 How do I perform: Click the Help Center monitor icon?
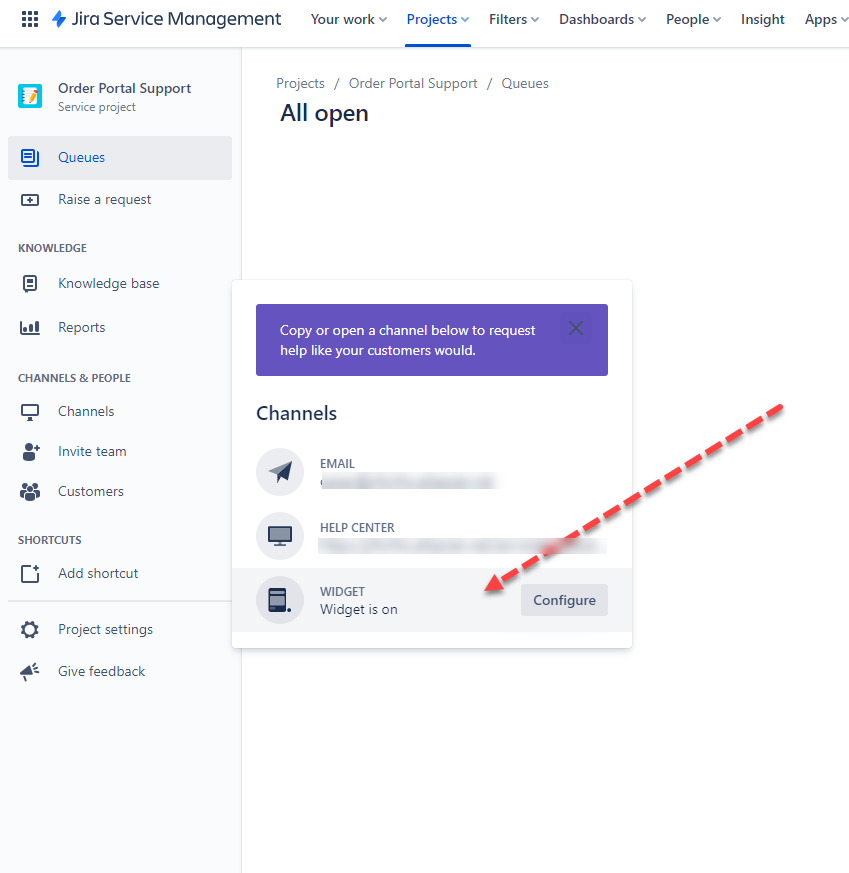(280, 536)
